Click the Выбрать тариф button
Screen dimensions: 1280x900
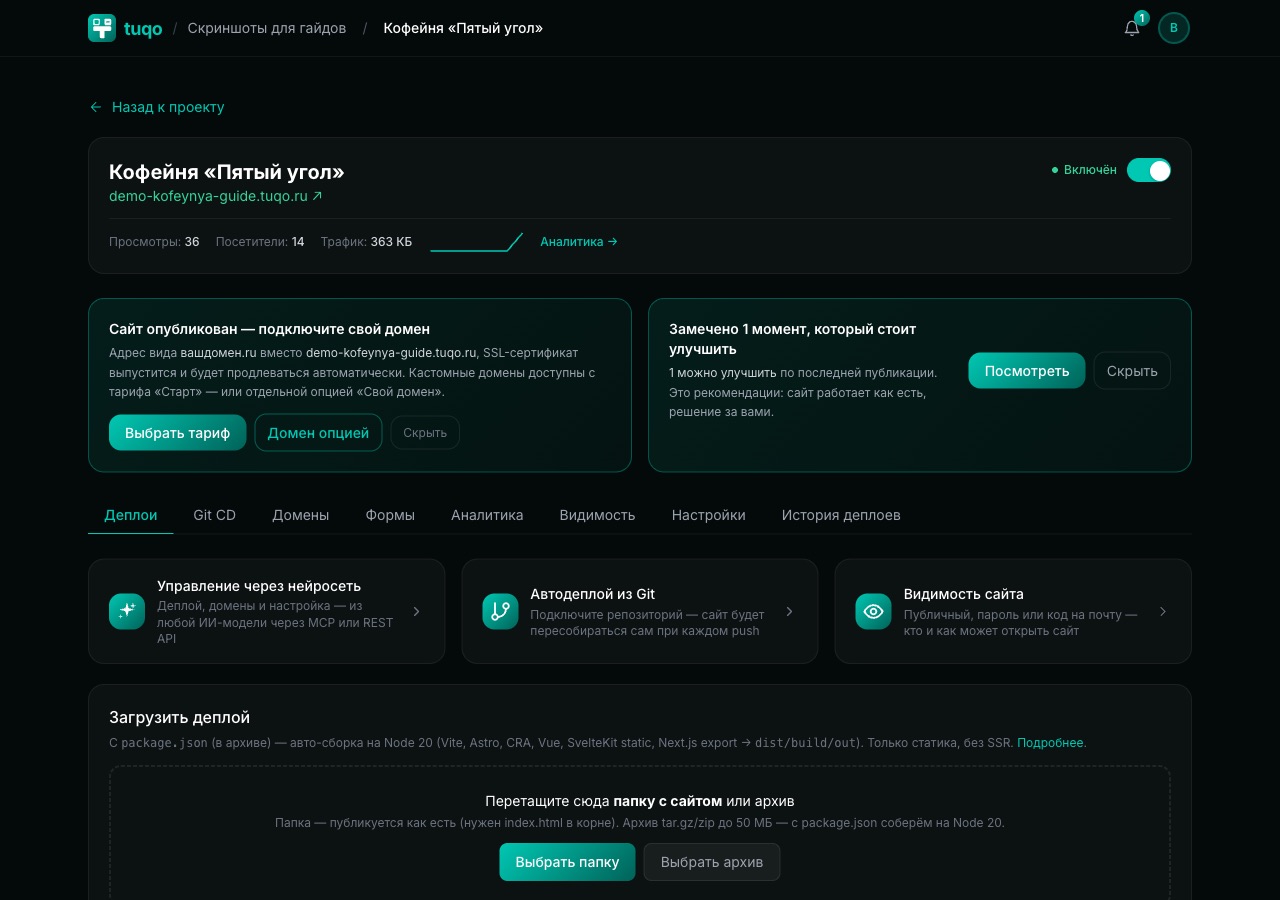[178, 433]
